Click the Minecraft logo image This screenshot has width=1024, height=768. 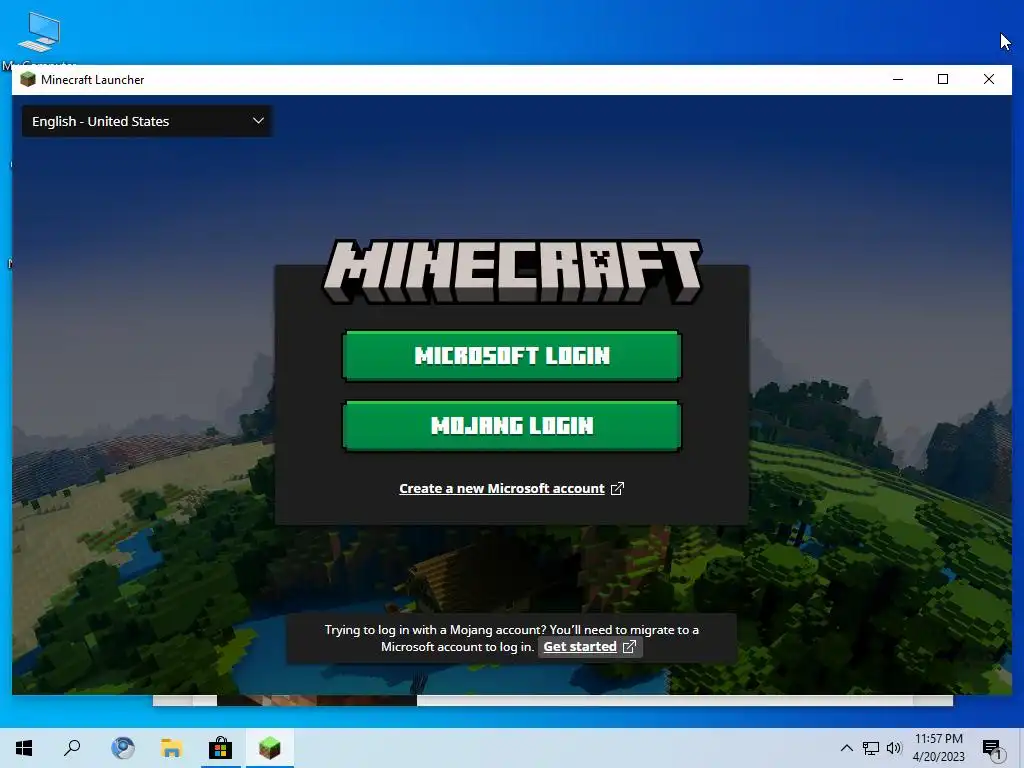(x=513, y=272)
